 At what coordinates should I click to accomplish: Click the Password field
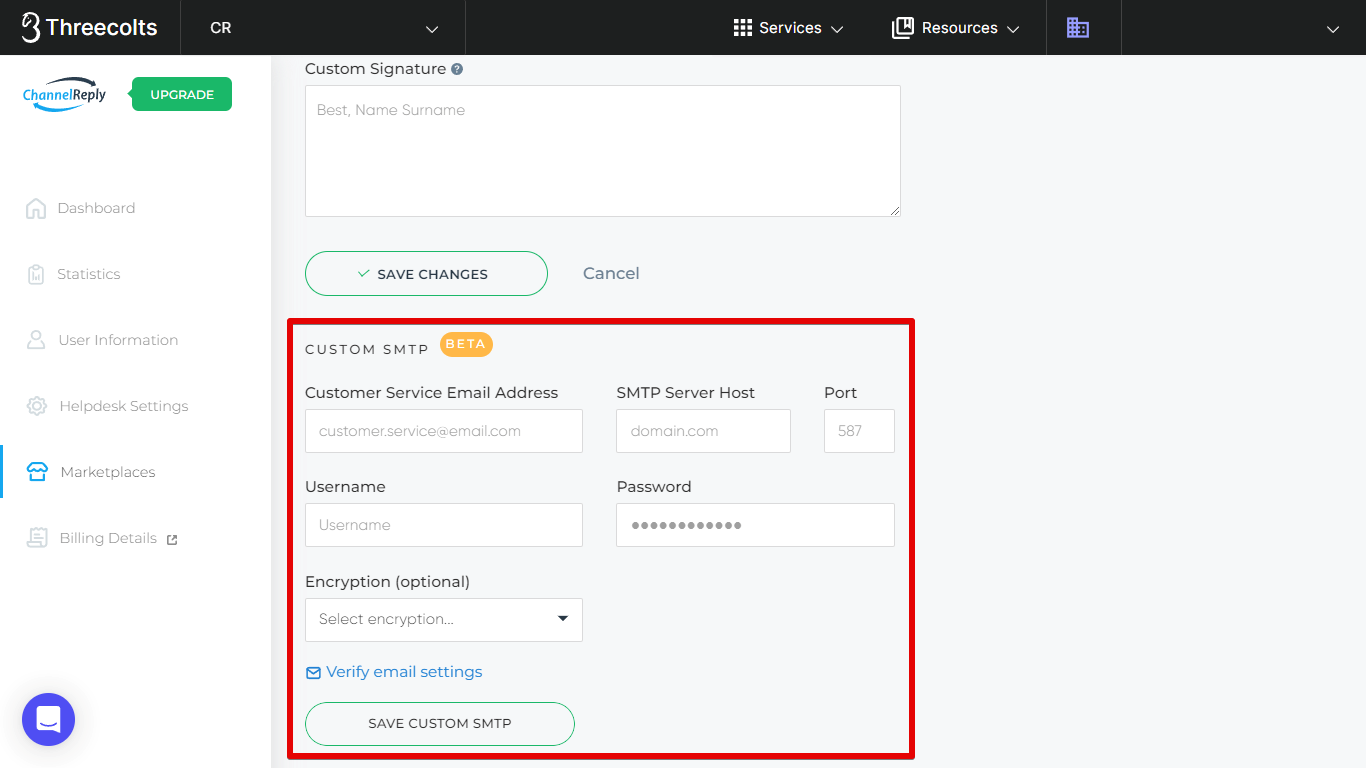click(x=755, y=525)
